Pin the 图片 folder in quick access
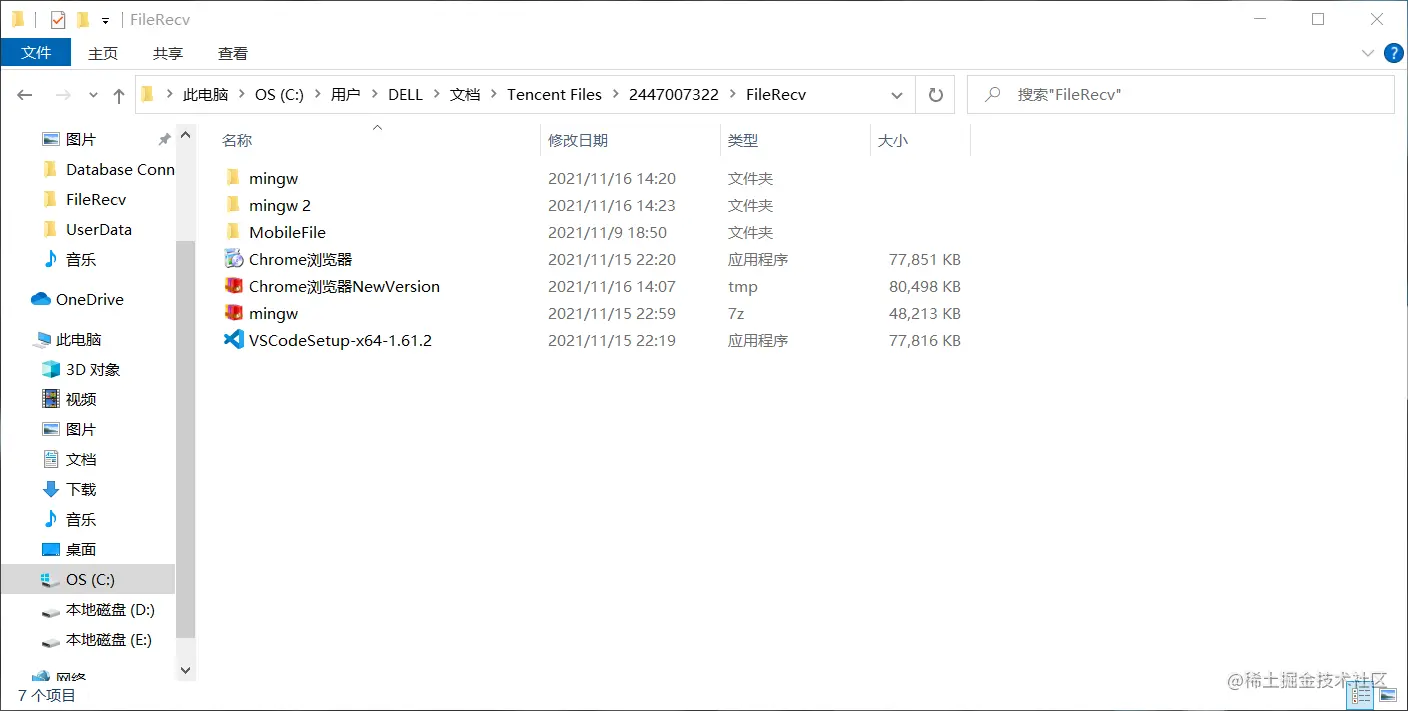 tap(163, 139)
